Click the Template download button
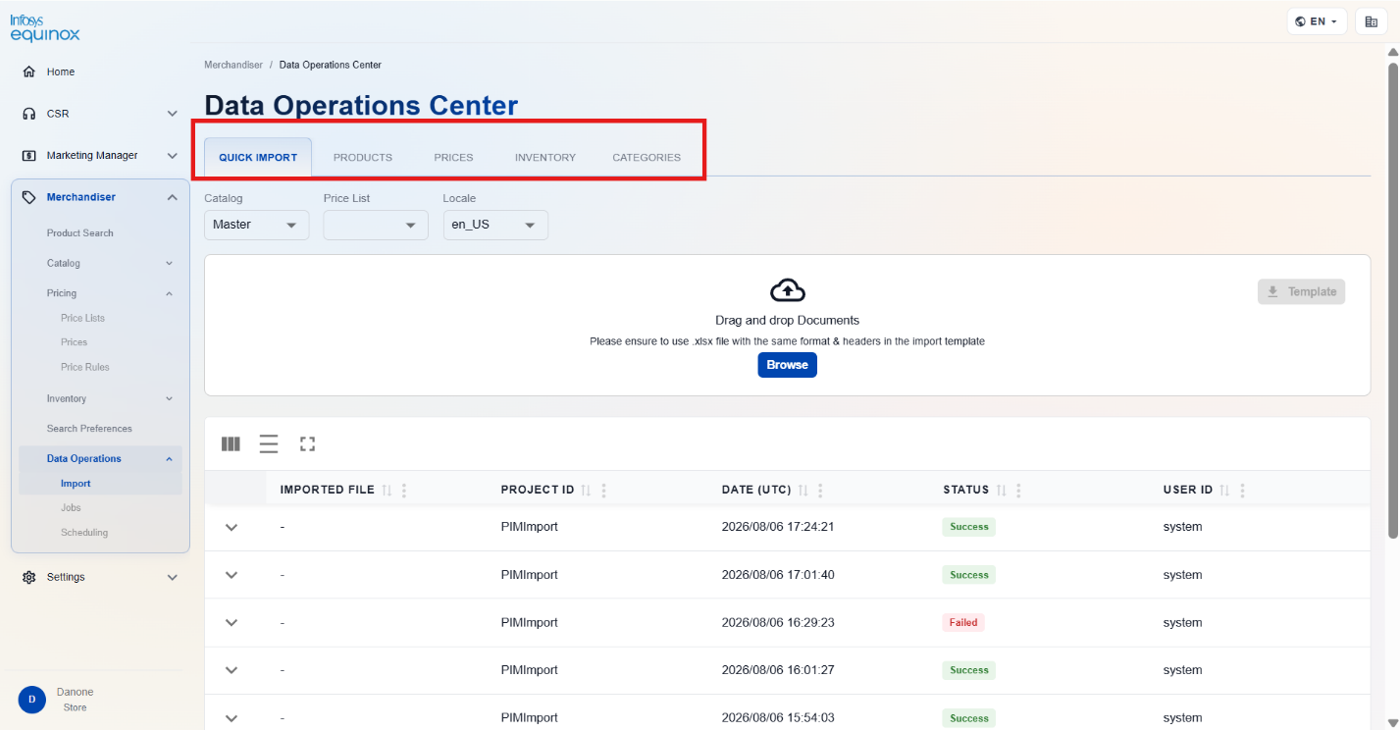 tap(1301, 292)
